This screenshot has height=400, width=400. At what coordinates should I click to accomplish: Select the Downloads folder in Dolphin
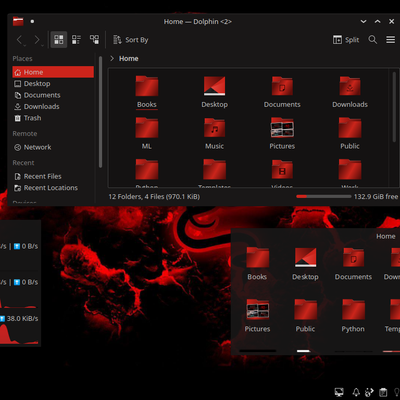tap(350, 92)
